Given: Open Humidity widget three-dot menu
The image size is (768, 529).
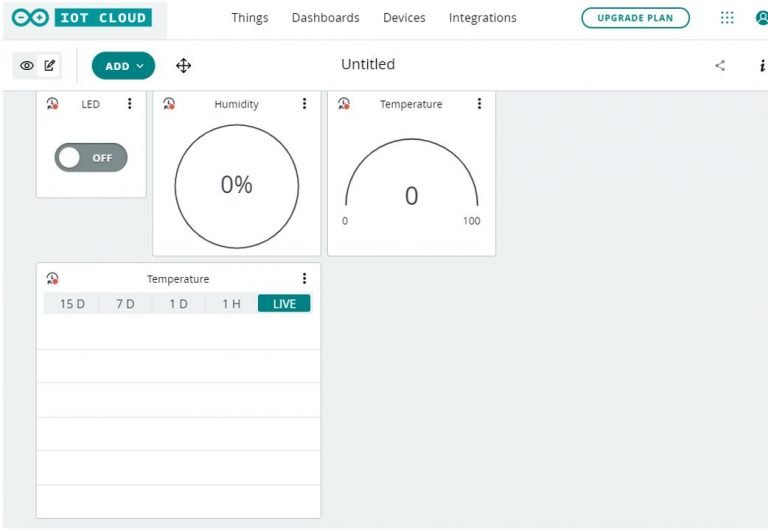Looking at the screenshot, I should [304, 104].
